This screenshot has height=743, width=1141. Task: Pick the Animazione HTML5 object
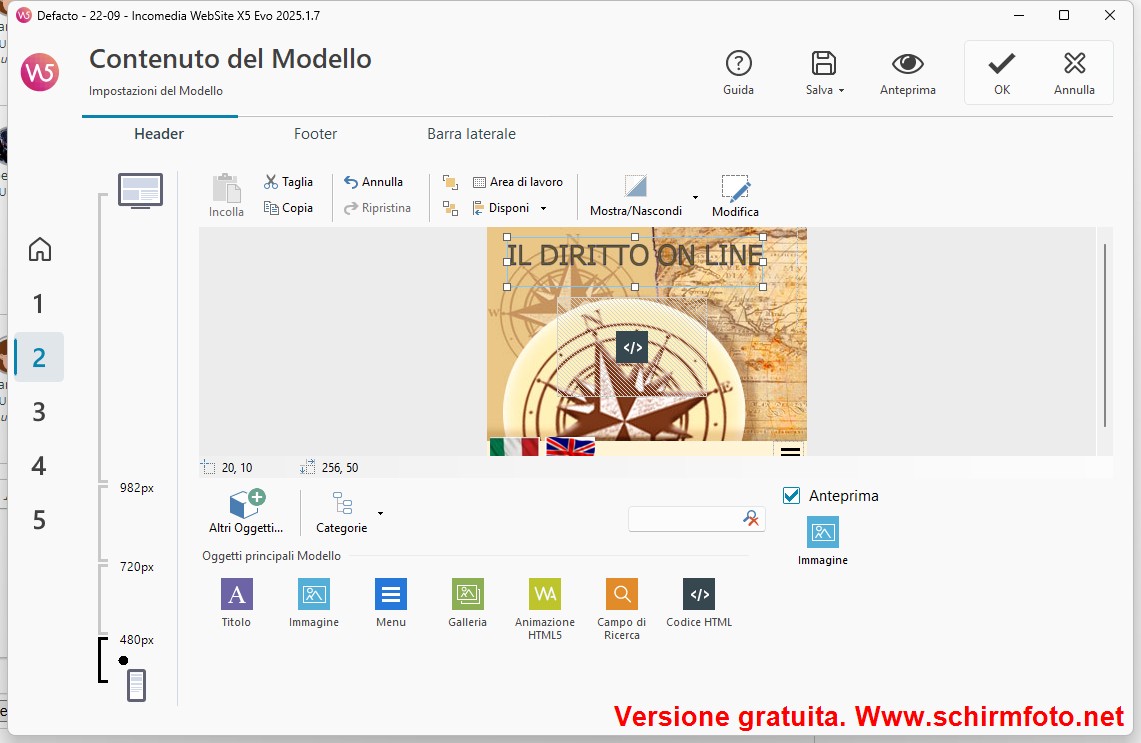pyautogui.click(x=545, y=595)
